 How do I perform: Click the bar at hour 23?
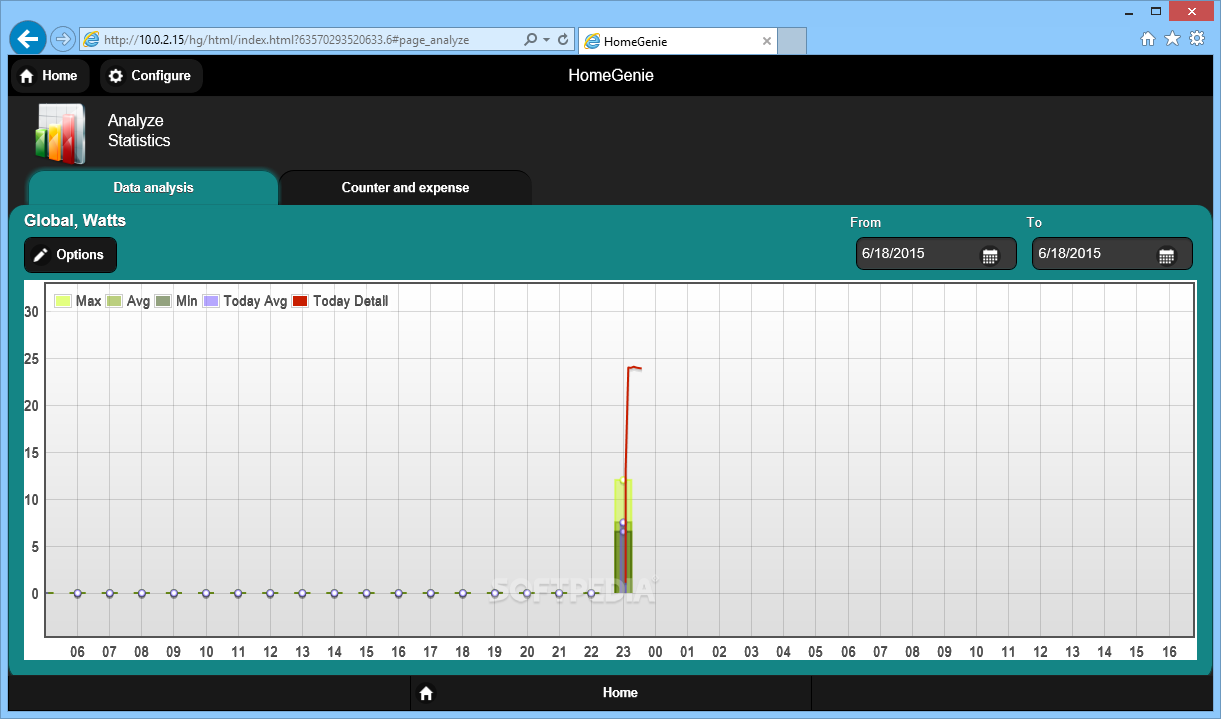pos(623,536)
